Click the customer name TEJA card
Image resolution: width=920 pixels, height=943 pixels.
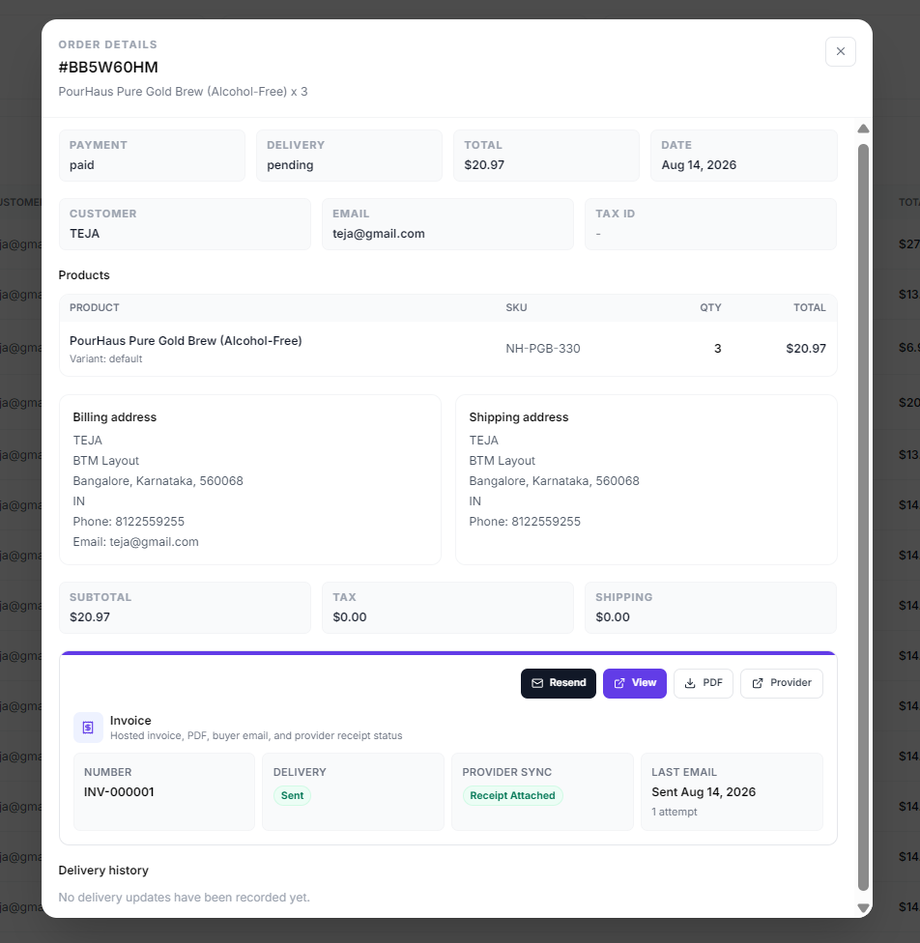click(185, 224)
